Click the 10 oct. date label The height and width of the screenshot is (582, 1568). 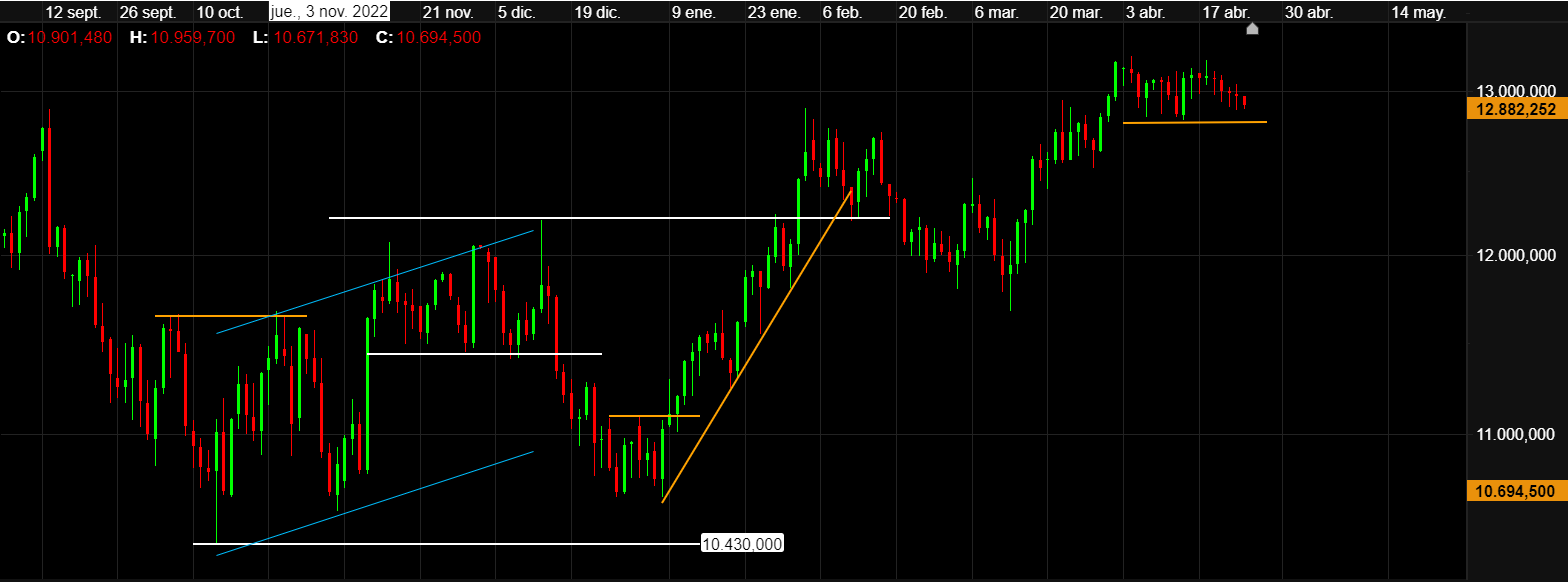[220, 12]
